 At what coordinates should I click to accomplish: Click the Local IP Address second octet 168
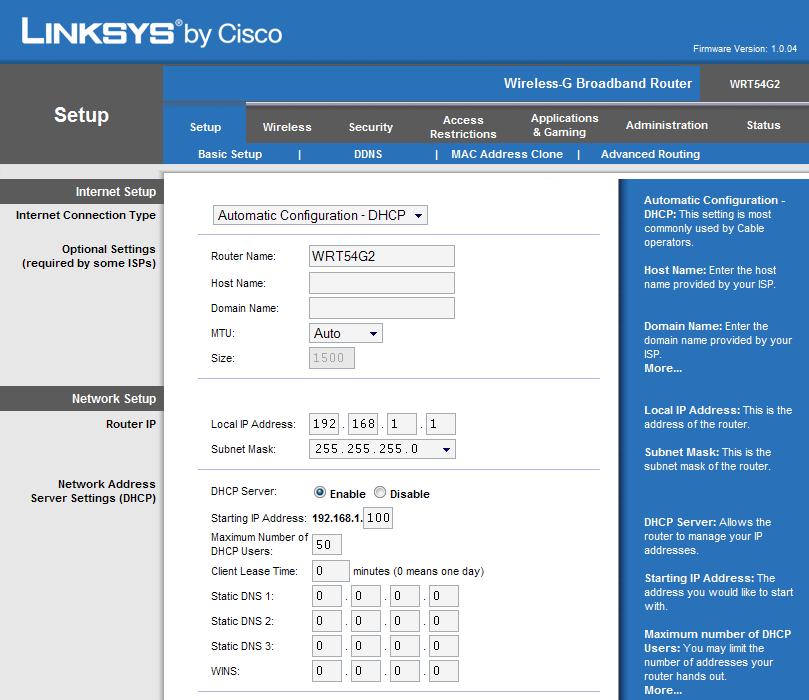[x=363, y=424]
